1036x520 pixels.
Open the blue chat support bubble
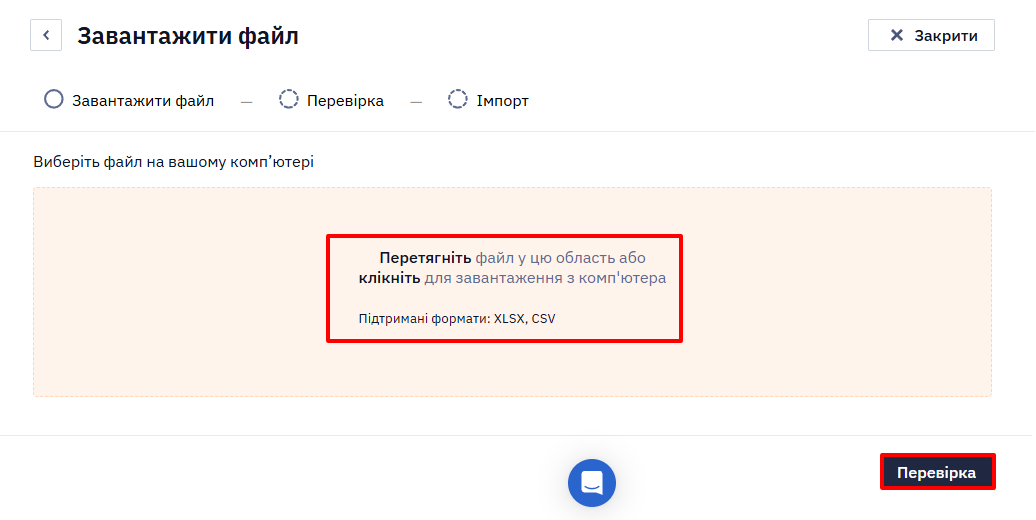592,483
